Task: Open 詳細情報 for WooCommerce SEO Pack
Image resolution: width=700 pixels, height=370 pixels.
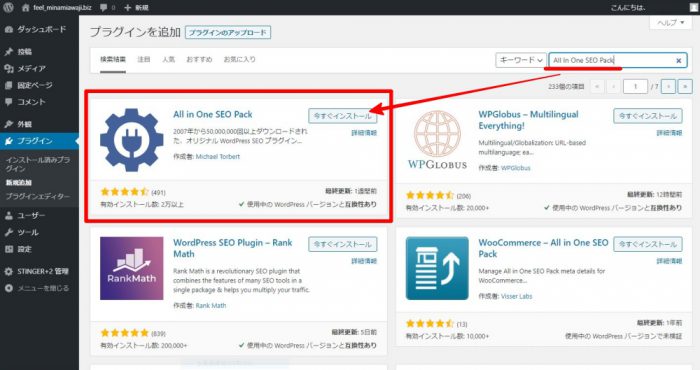Action: (x=669, y=261)
